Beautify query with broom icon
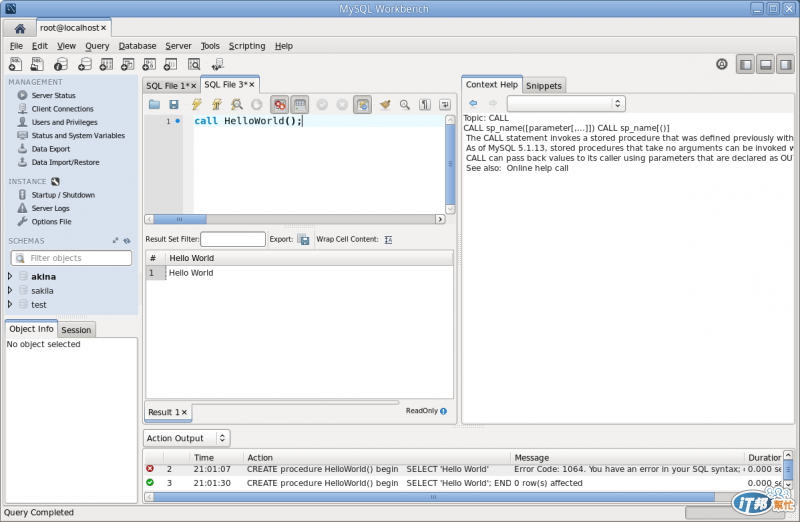The height and width of the screenshot is (522, 800). [385, 105]
